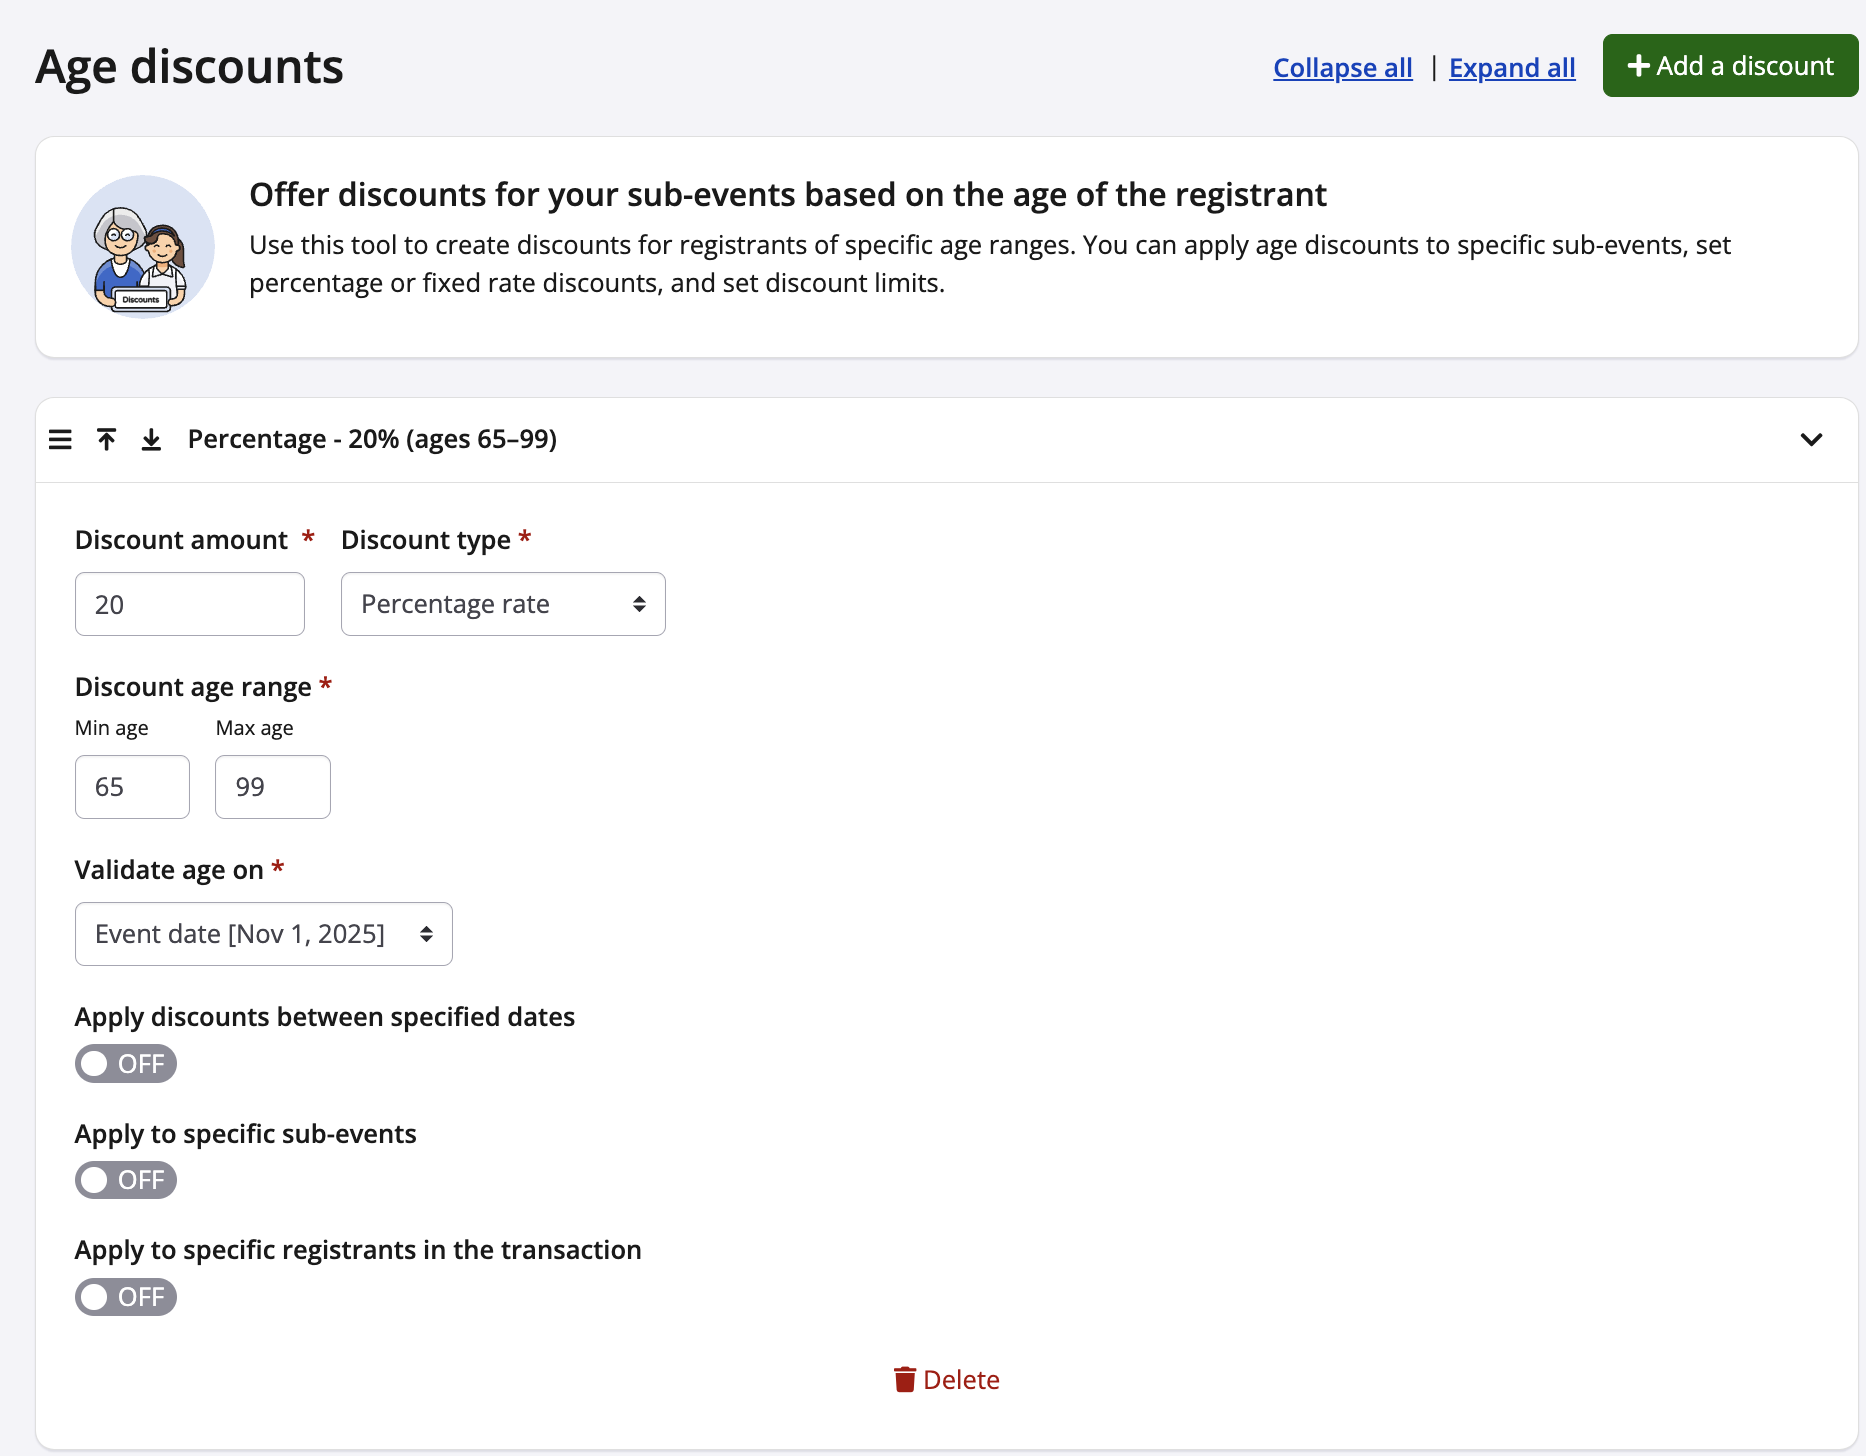
Task: Click the Delete discount text button
Action: coord(961,1380)
